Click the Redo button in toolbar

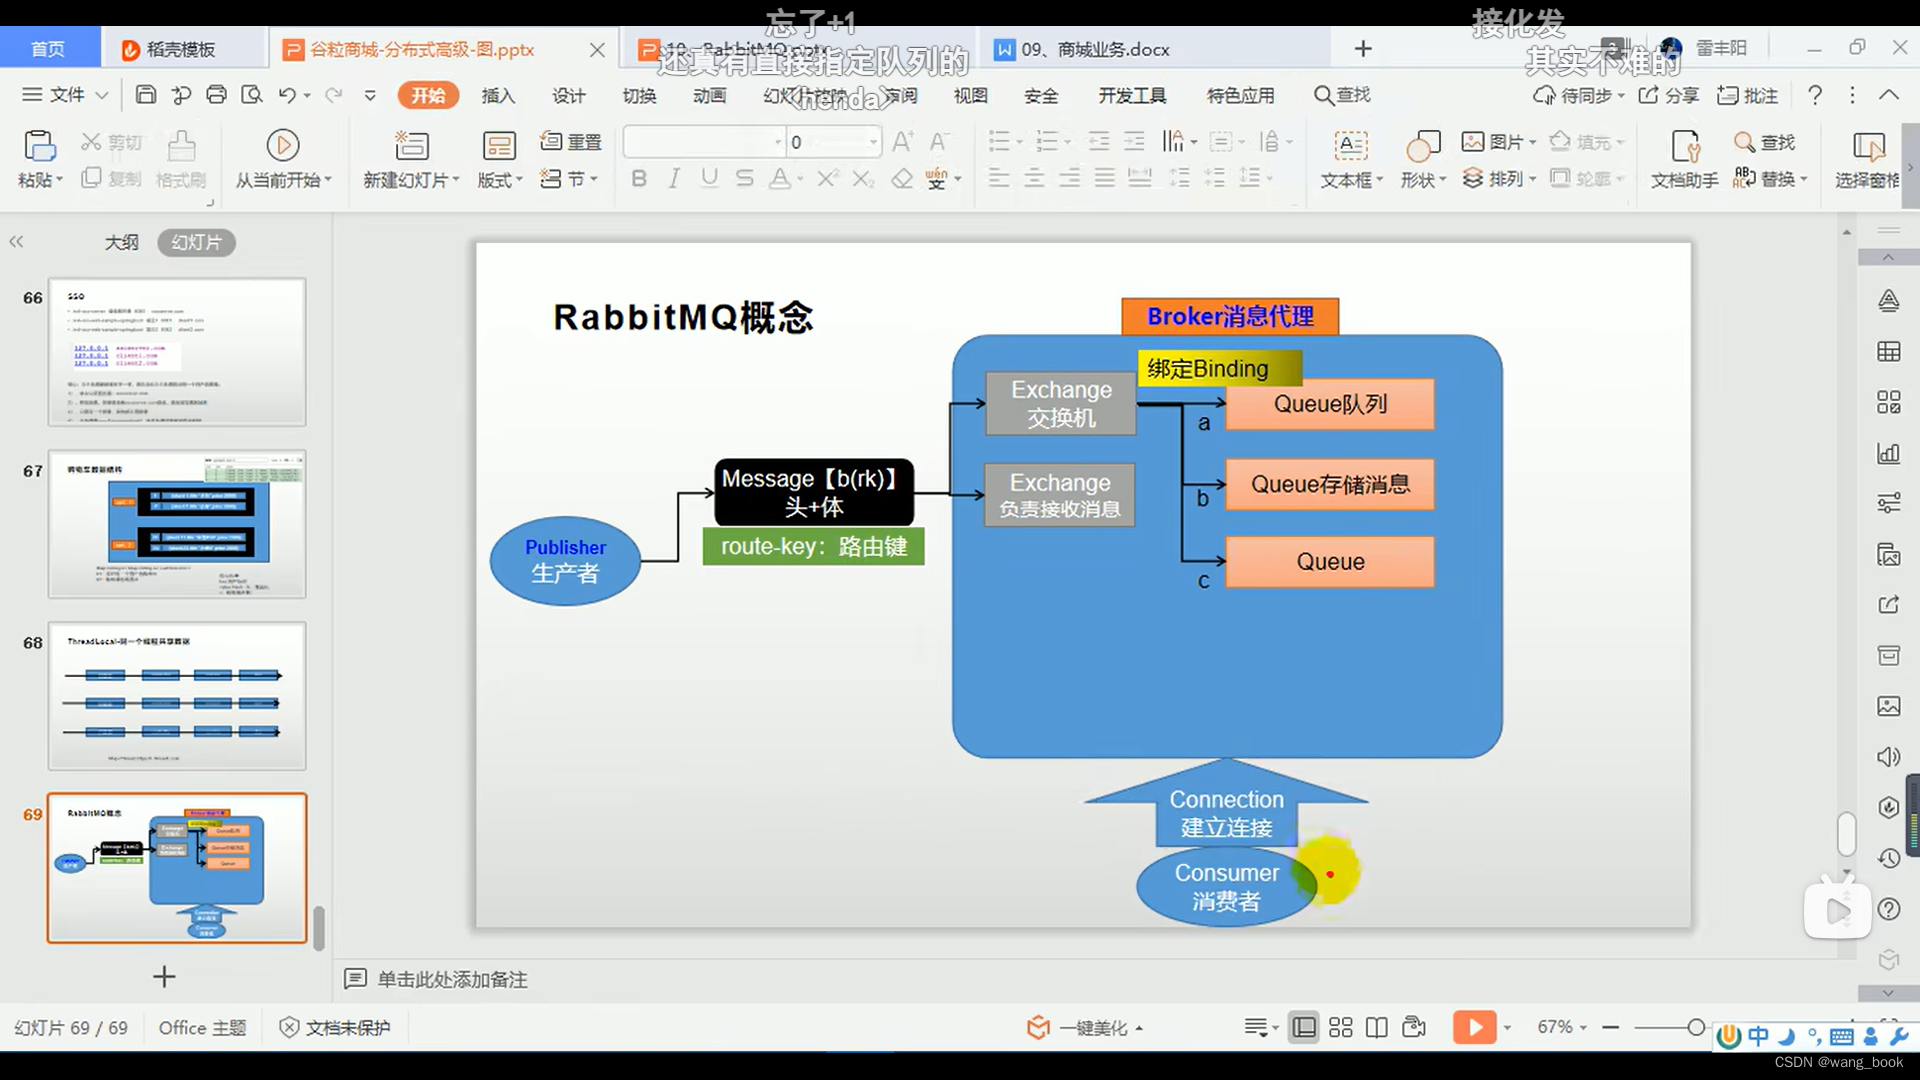(x=336, y=95)
